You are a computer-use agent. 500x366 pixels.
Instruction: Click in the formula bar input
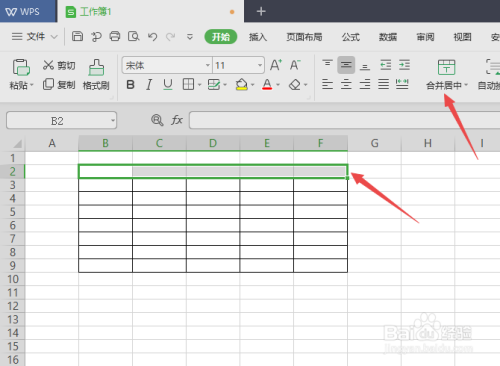[x=344, y=120]
